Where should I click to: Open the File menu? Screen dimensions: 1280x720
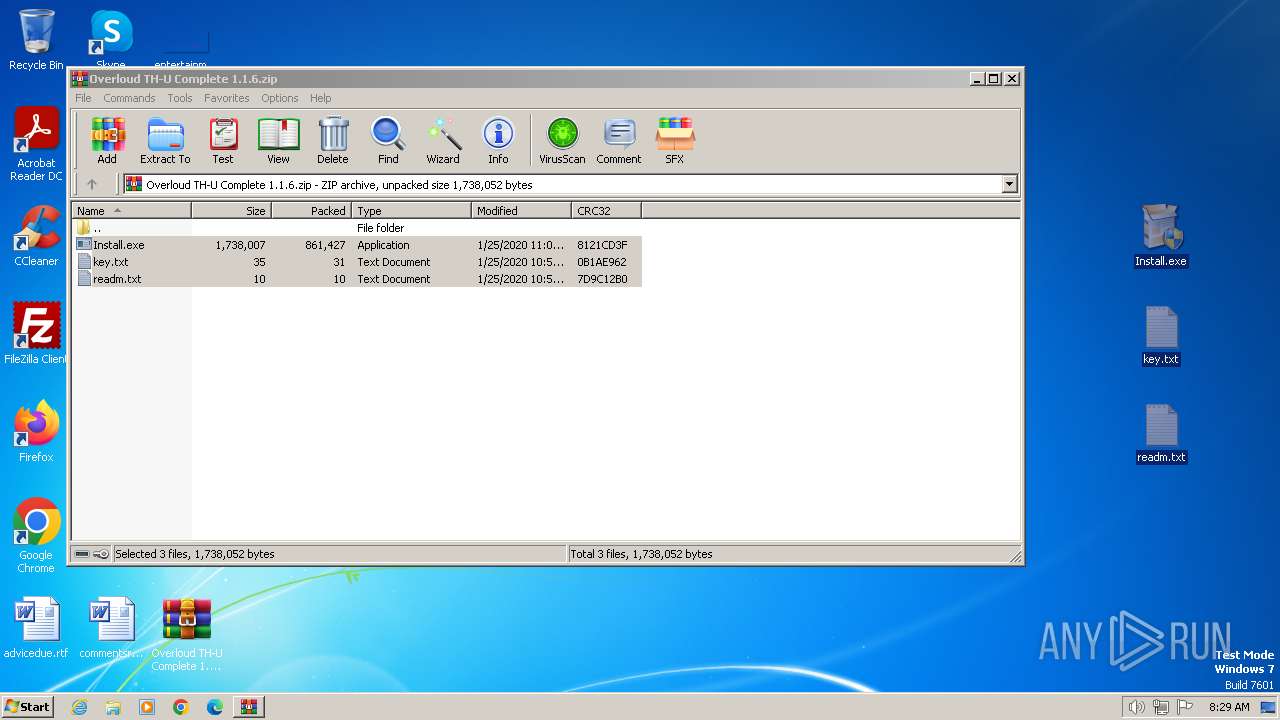pos(83,98)
